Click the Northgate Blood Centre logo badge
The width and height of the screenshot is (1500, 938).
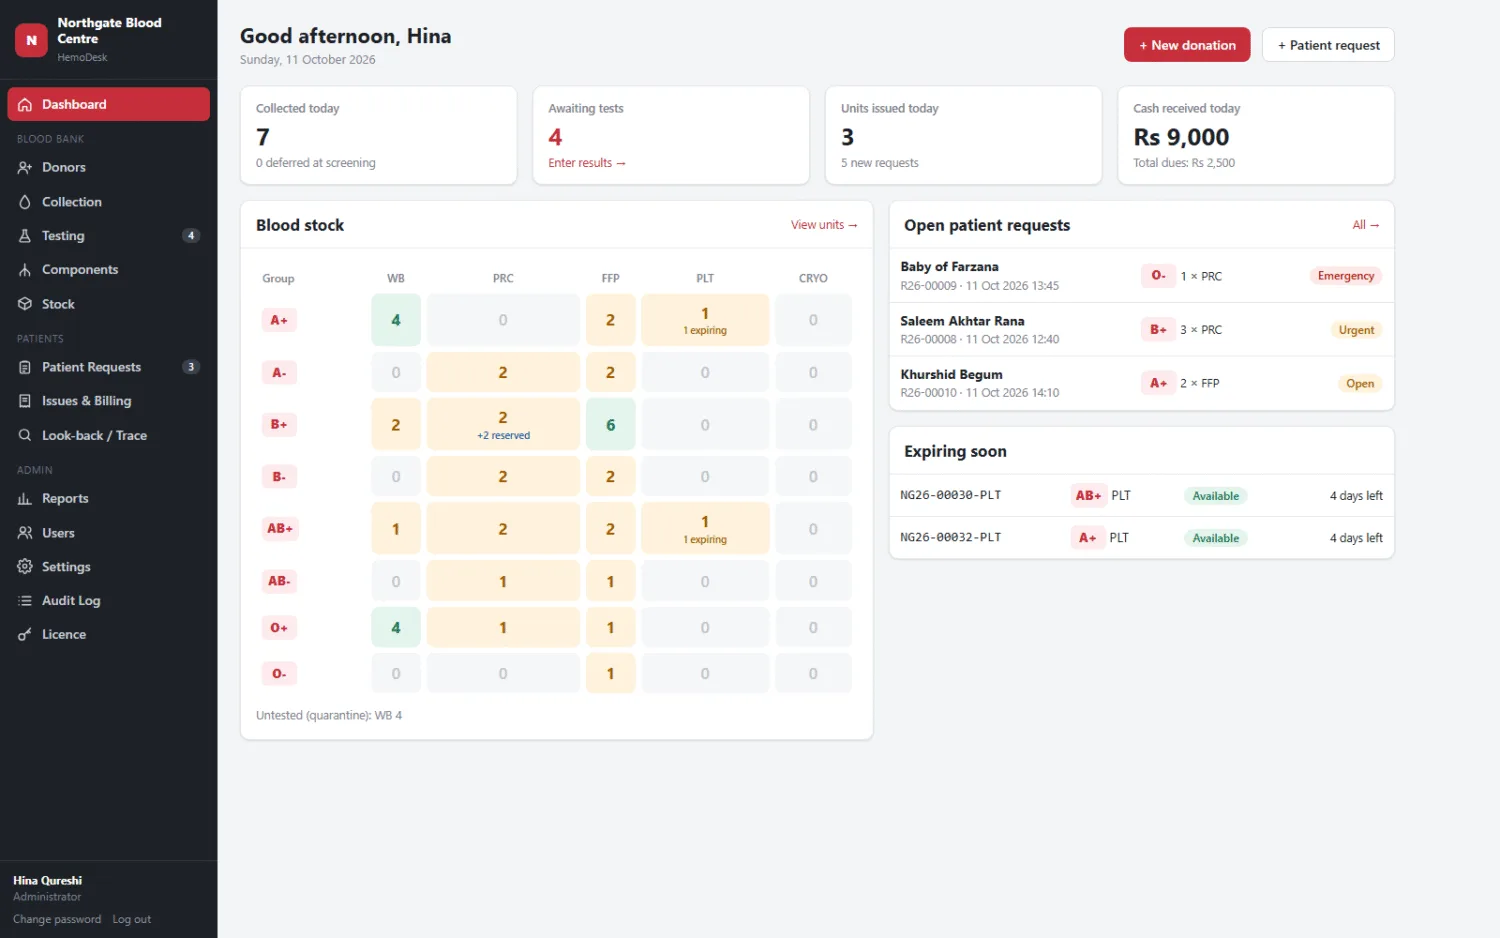[31, 40]
